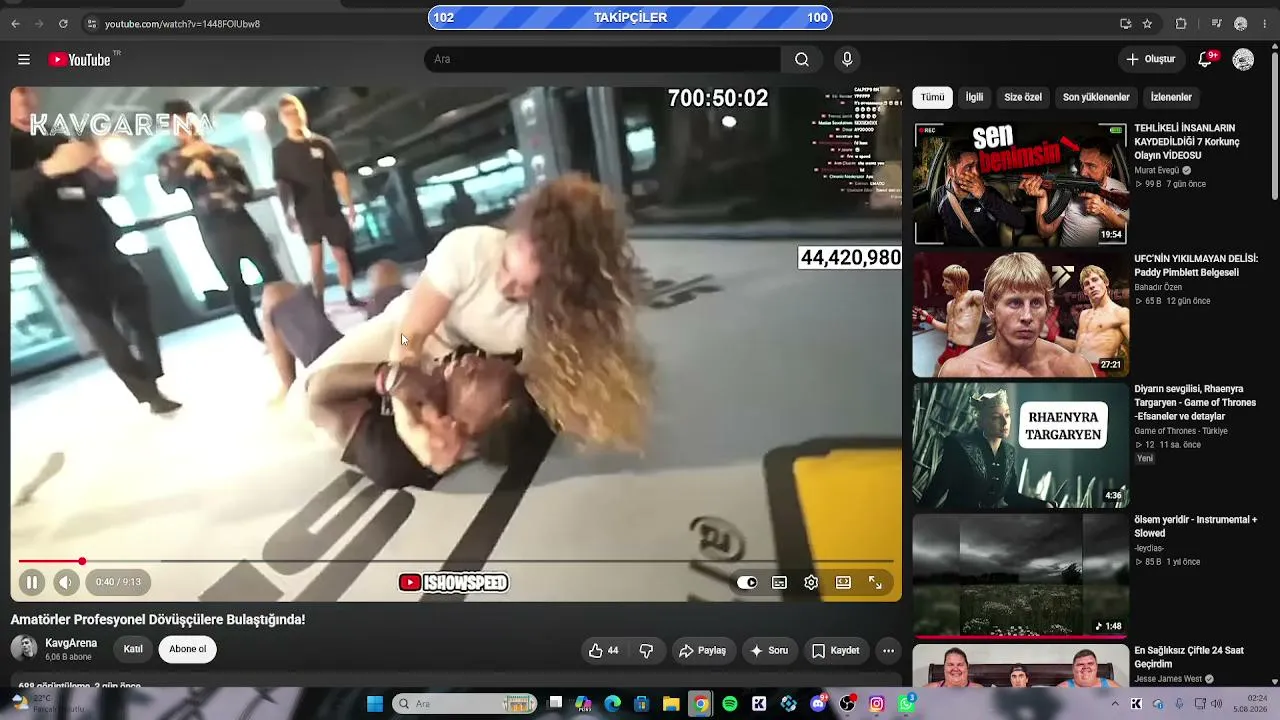
Task: Select the Size özel filter chip
Action: click(1023, 97)
